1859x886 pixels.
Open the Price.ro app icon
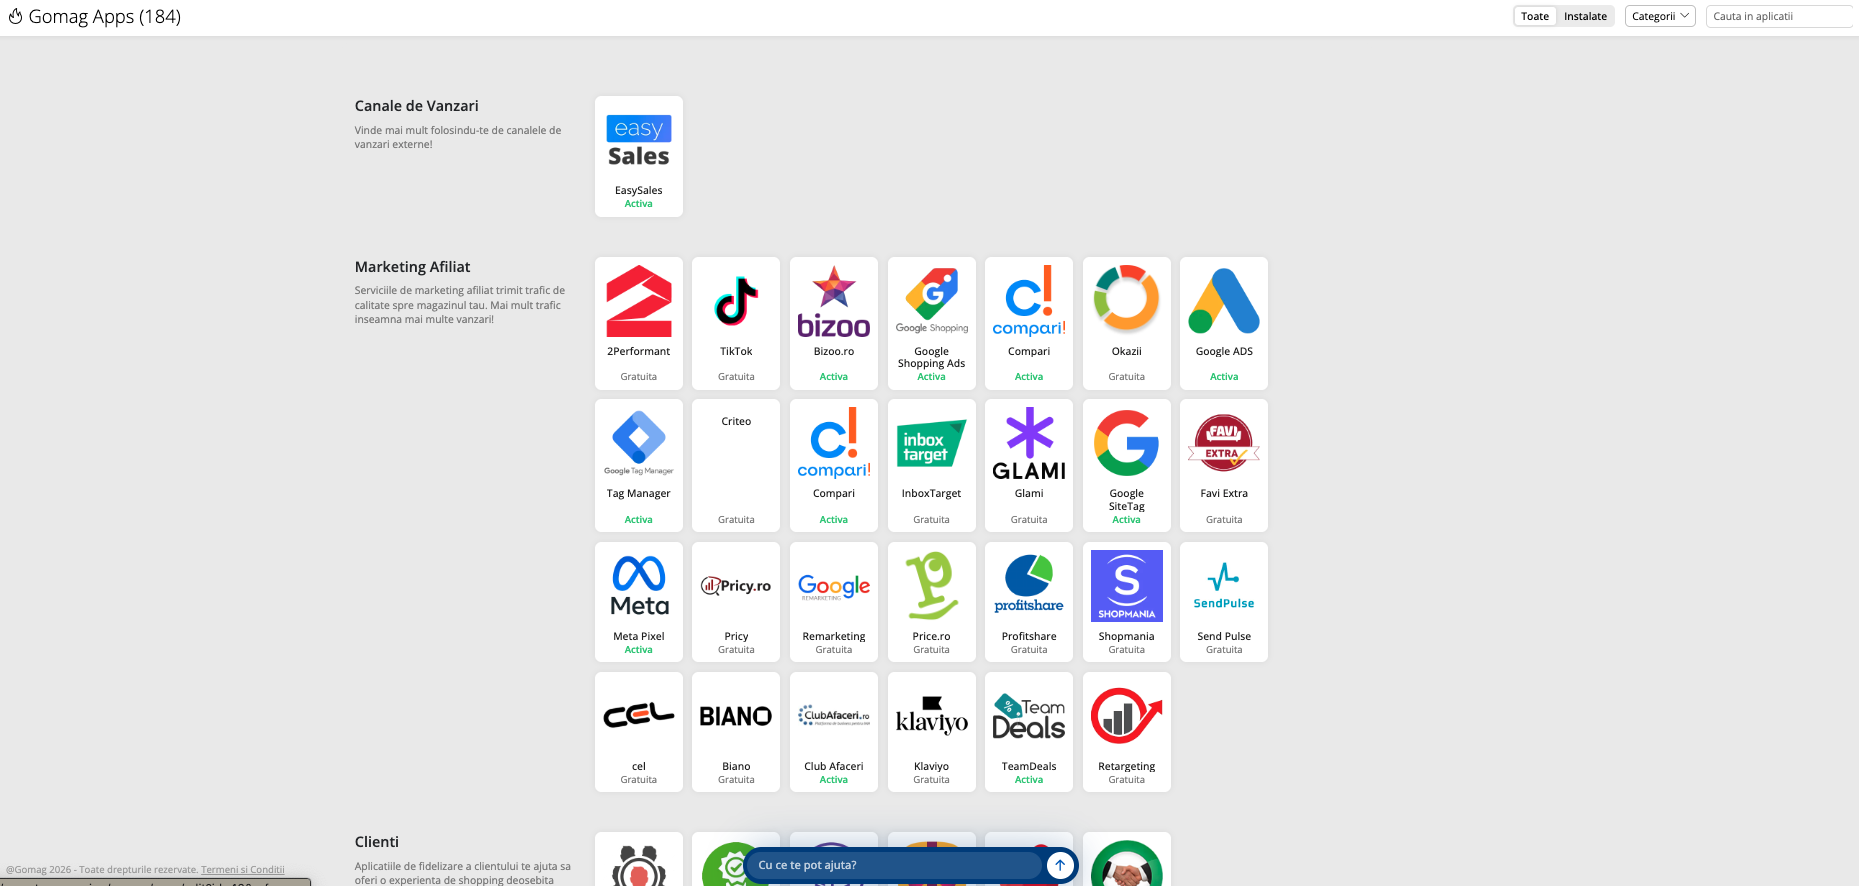pyautogui.click(x=931, y=586)
